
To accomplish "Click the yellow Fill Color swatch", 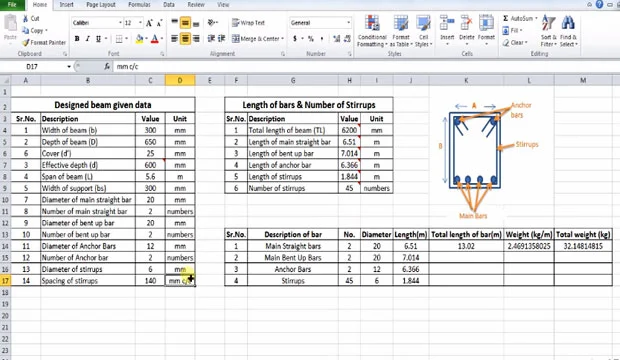I will pos(139,39).
